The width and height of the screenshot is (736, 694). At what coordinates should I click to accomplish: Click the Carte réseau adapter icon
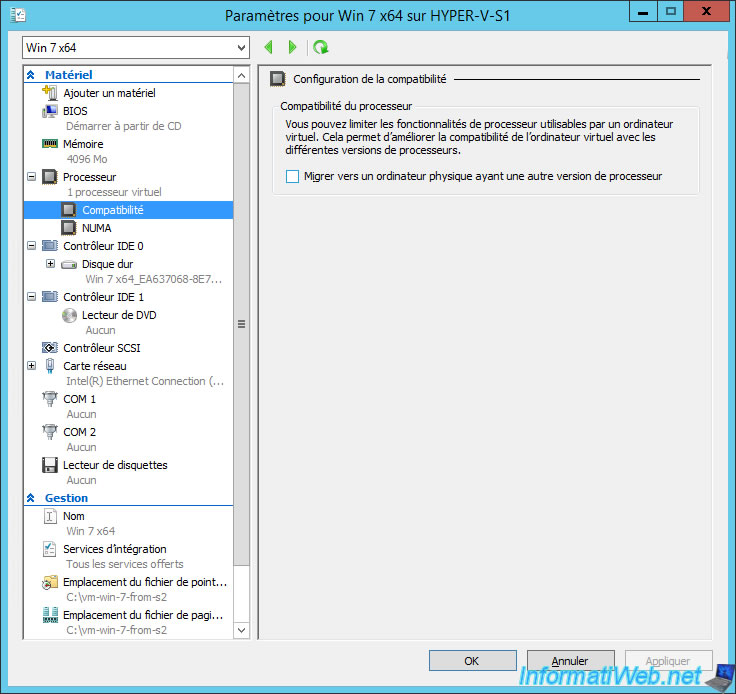pyautogui.click(x=50, y=366)
